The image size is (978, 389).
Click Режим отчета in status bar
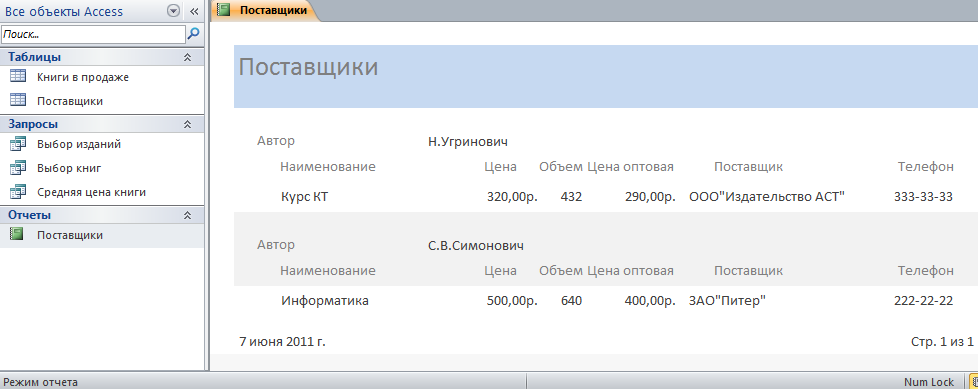41,382
